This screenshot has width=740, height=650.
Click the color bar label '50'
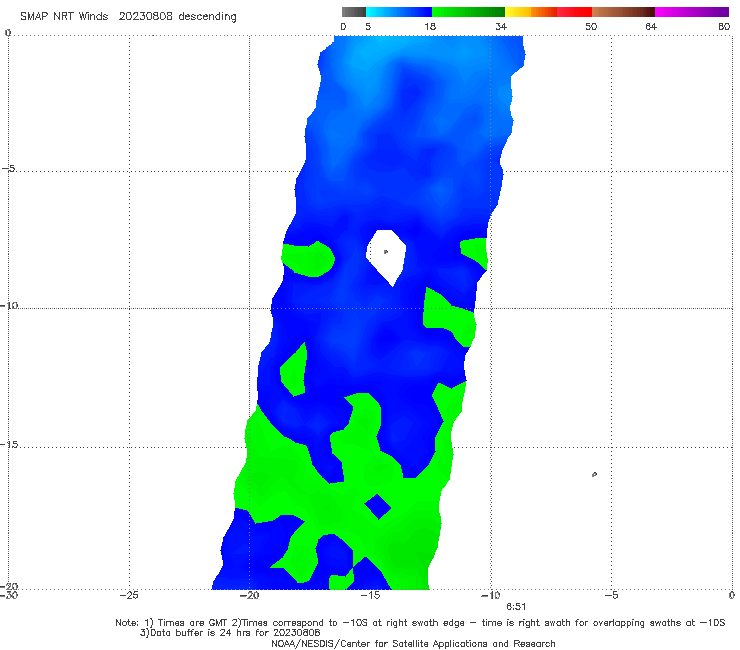591,27
